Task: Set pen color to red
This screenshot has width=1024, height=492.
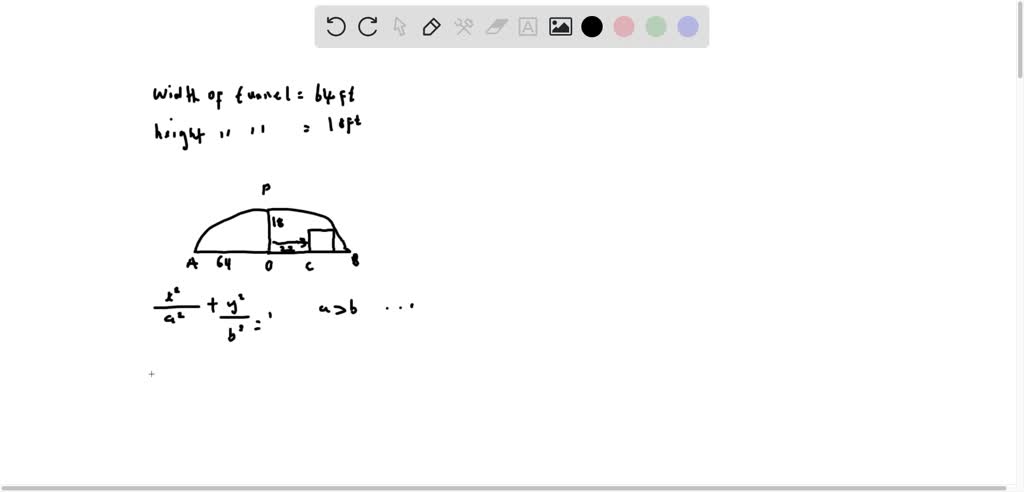Action: click(x=624, y=27)
